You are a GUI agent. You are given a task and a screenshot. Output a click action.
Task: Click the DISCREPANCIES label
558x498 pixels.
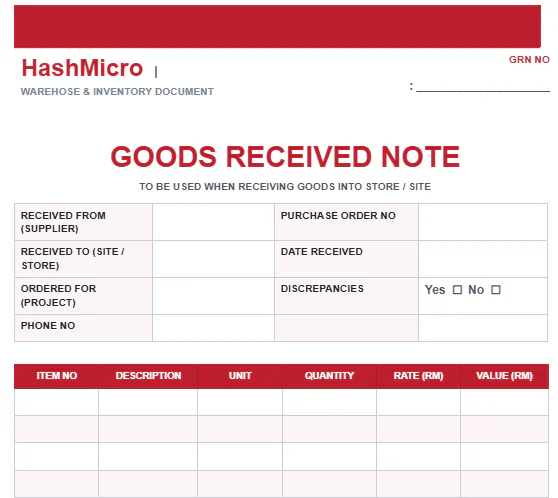tap(322, 288)
